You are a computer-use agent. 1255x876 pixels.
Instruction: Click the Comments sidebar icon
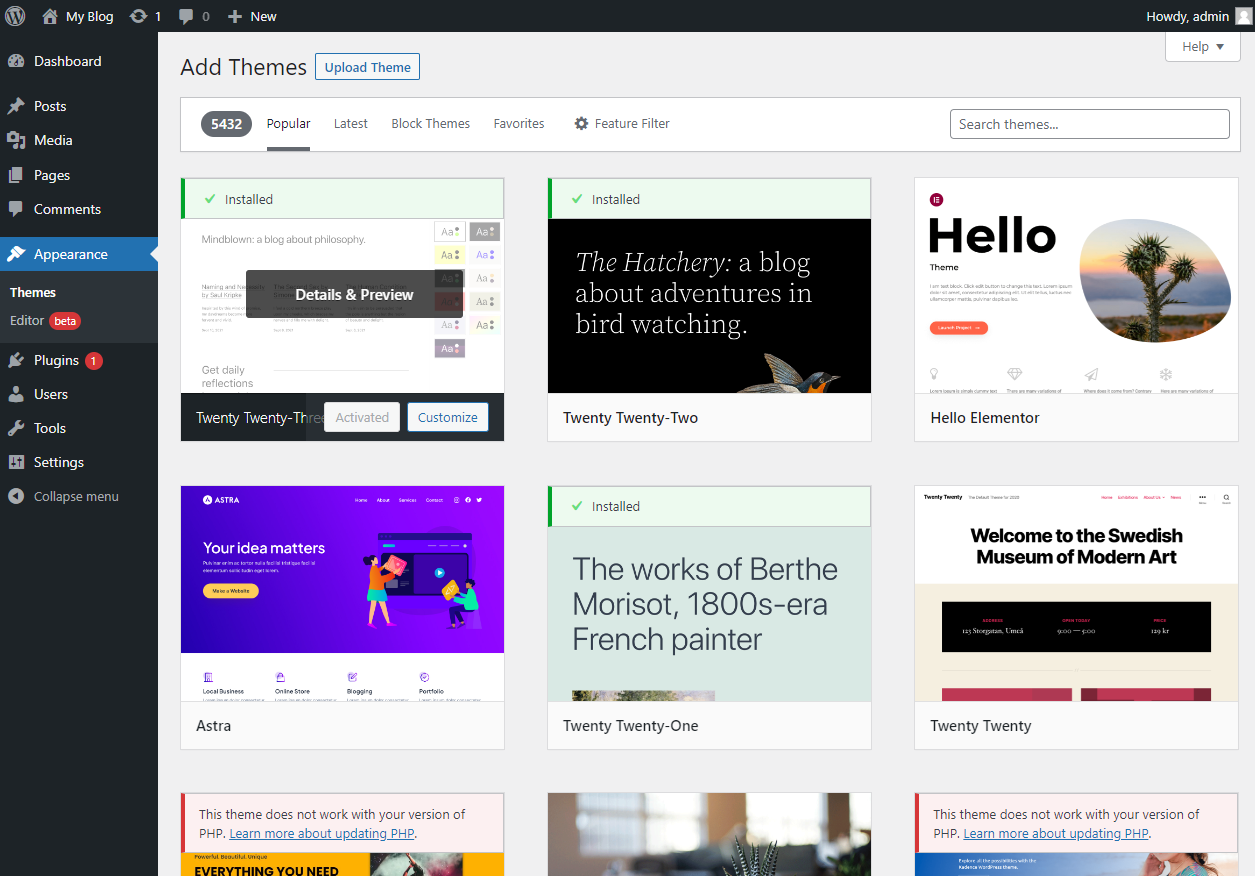pos(16,209)
